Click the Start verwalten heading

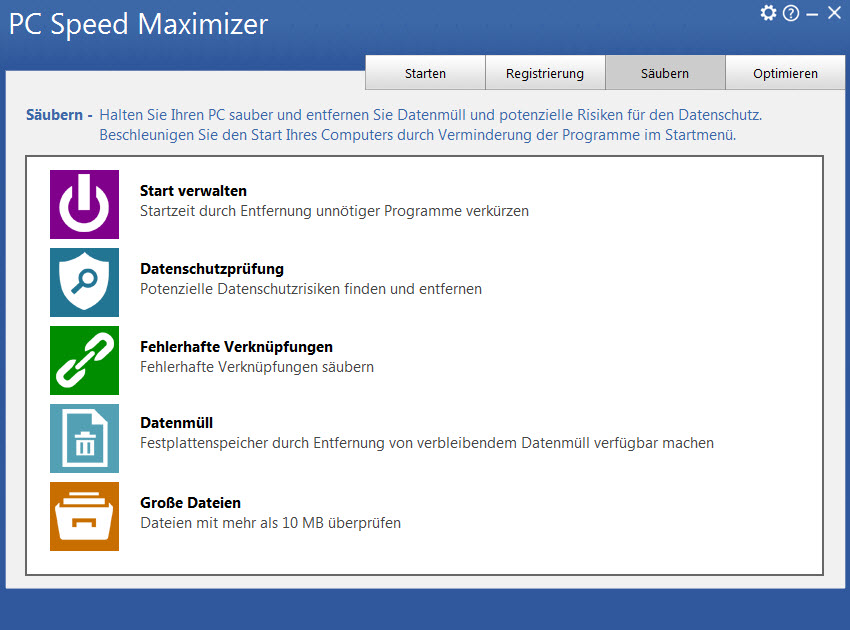tap(194, 191)
